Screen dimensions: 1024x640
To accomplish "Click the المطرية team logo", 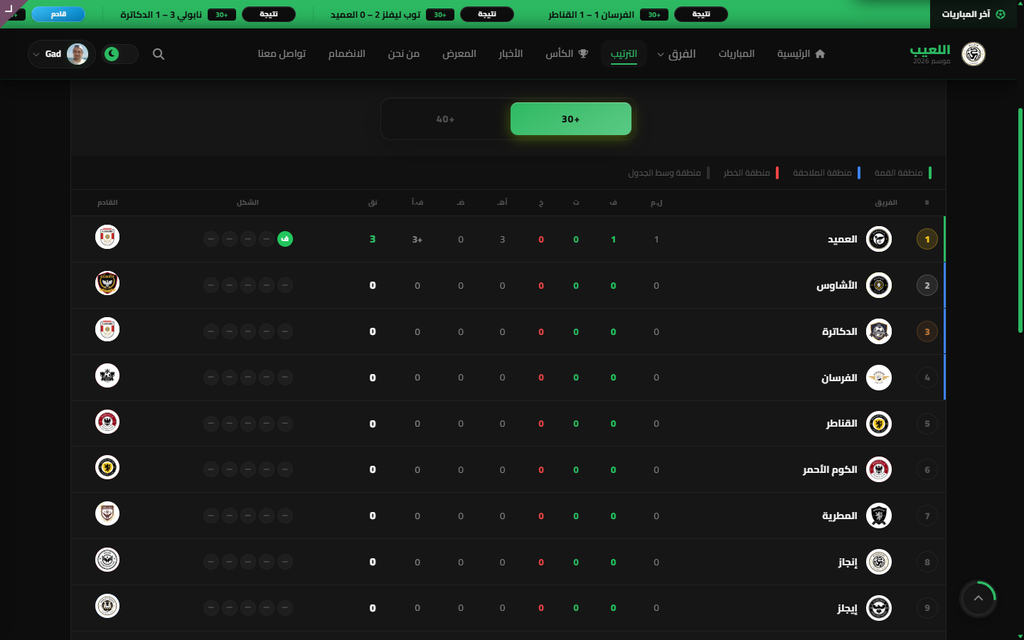I will click(878, 516).
